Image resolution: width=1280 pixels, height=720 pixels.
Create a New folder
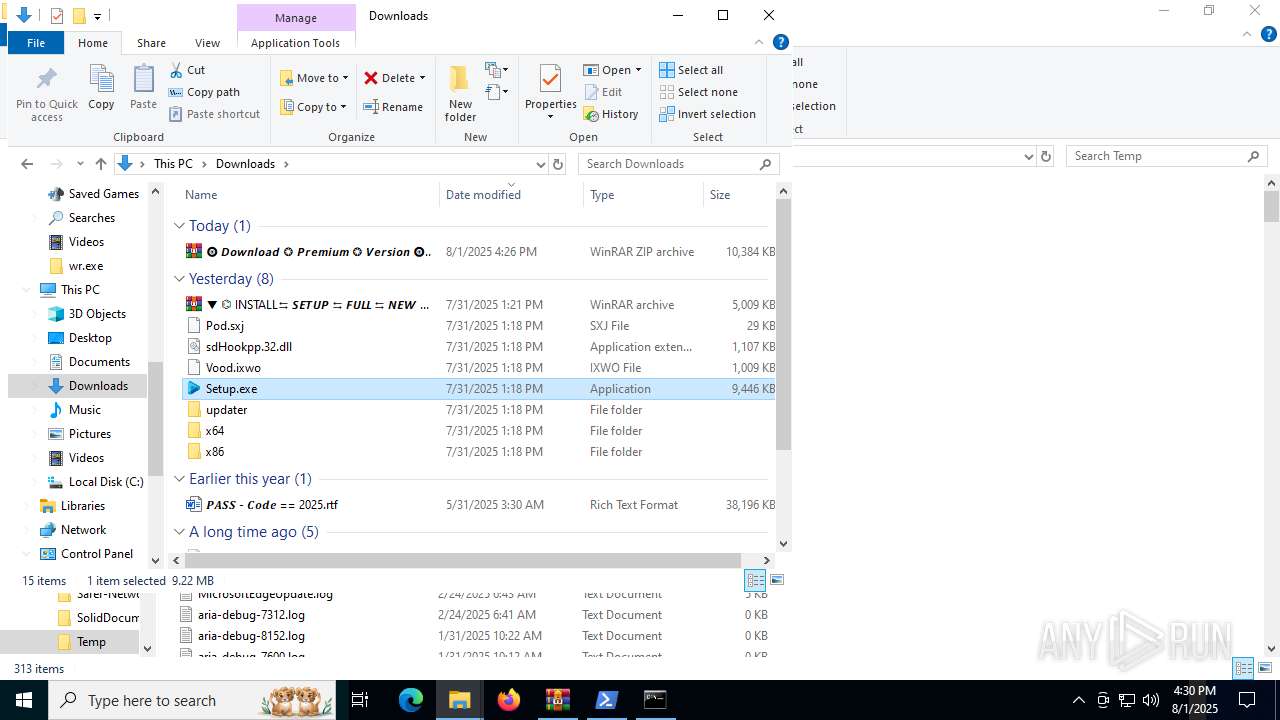coord(460,93)
